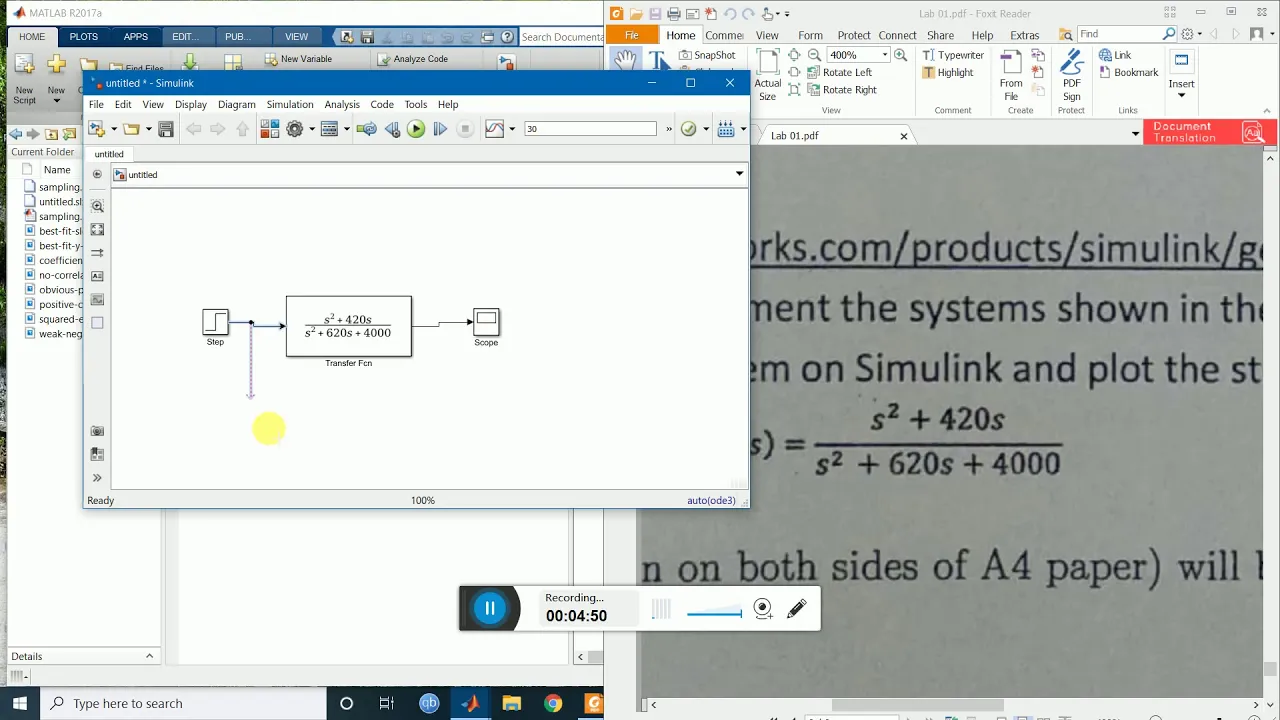Click the Chrome icon in Windows taskbar
Screen dimensions: 1280x720
553,703
